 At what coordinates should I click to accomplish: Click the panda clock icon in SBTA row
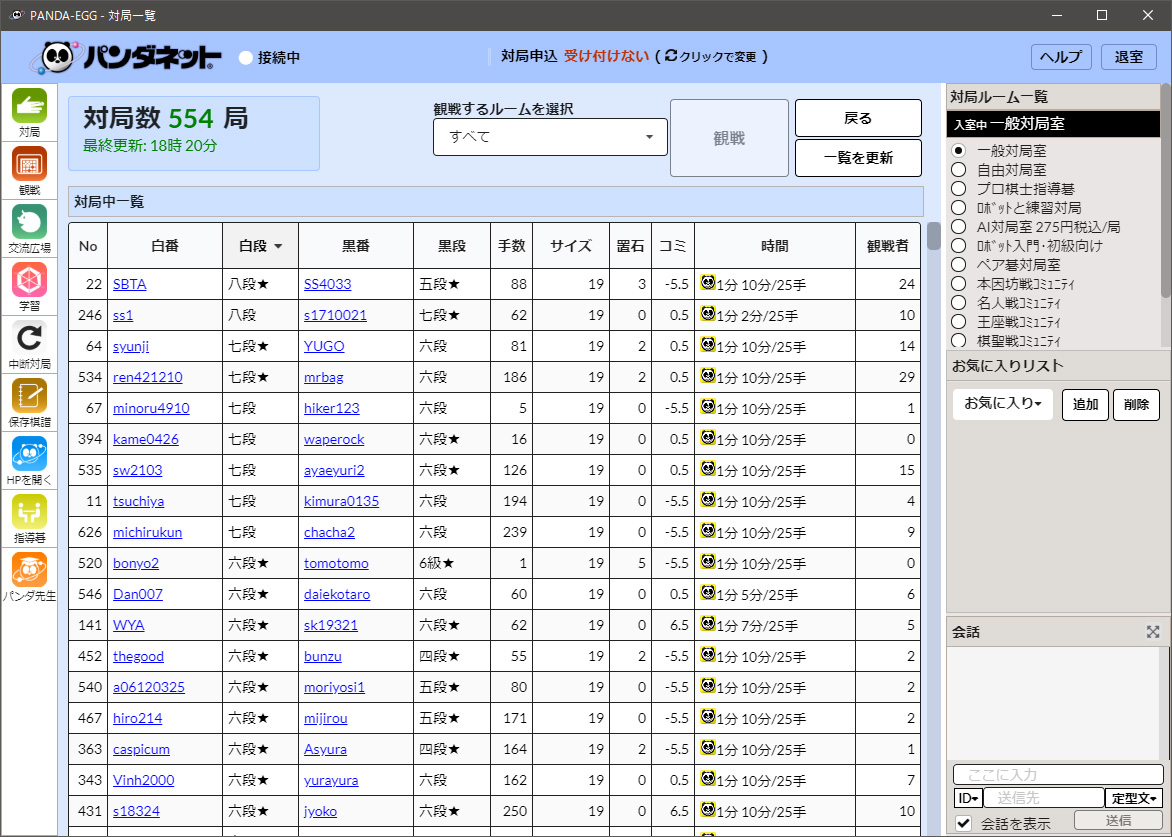pyautogui.click(x=707, y=282)
